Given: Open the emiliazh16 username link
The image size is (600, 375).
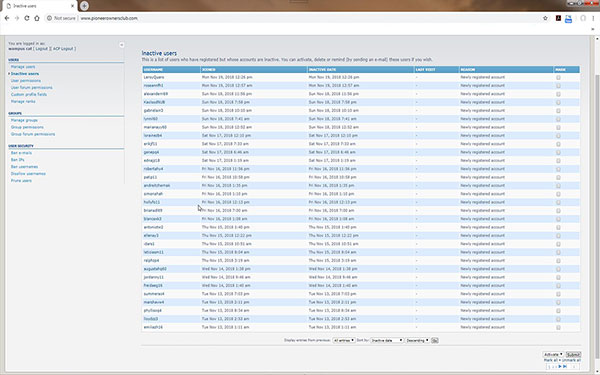Looking at the screenshot, I should (153, 327).
